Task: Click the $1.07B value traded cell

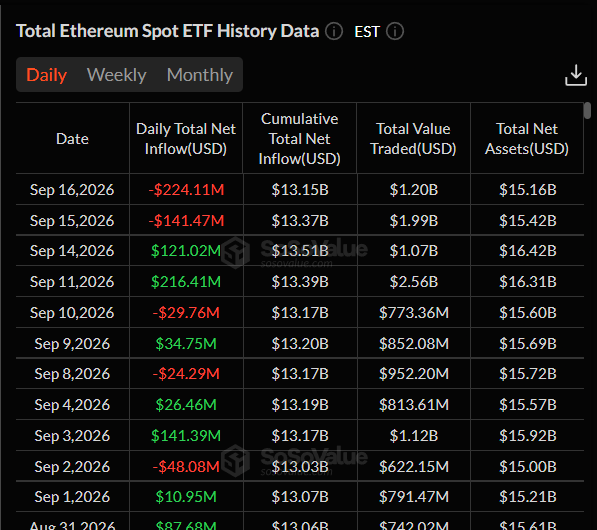Action: click(414, 251)
